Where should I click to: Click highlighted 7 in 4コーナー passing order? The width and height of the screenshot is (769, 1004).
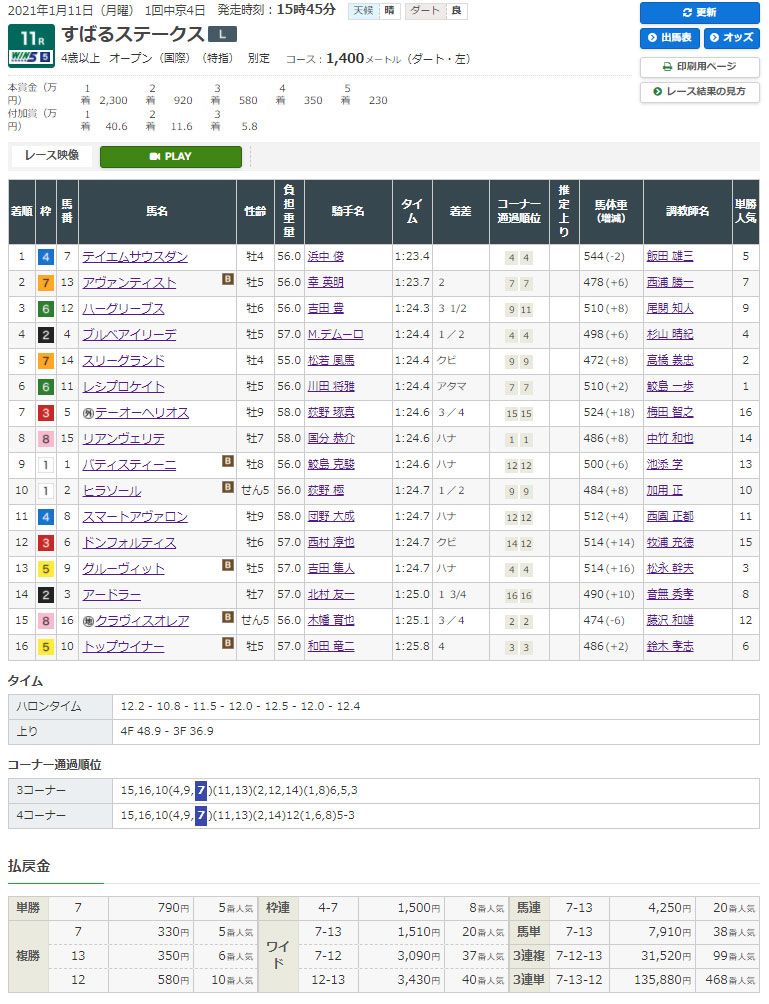(201, 815)
